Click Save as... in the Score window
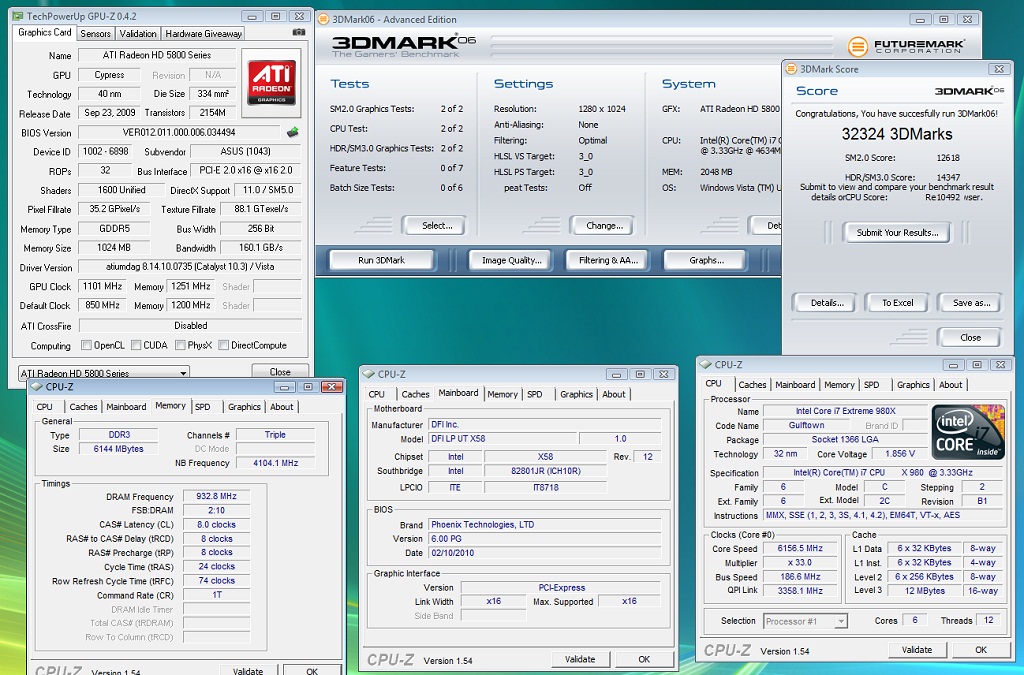The image size is (1024, 675). tap(970, 302)
